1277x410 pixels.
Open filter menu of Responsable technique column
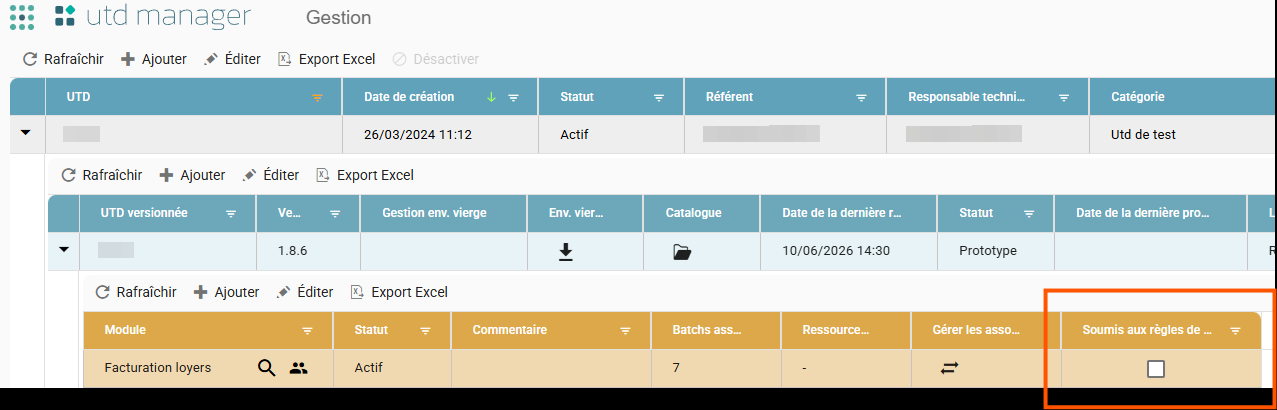click(1064, 98)
